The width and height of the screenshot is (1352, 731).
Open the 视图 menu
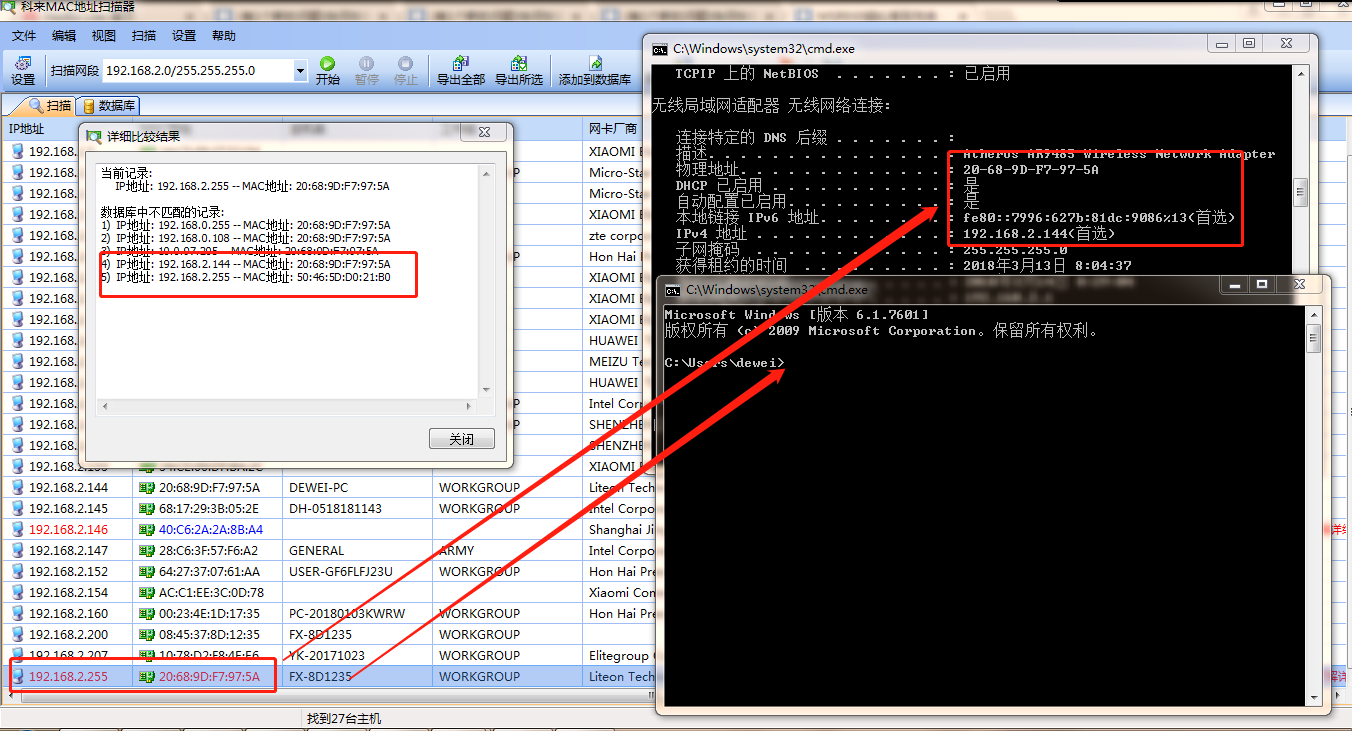tap(104, 36)
